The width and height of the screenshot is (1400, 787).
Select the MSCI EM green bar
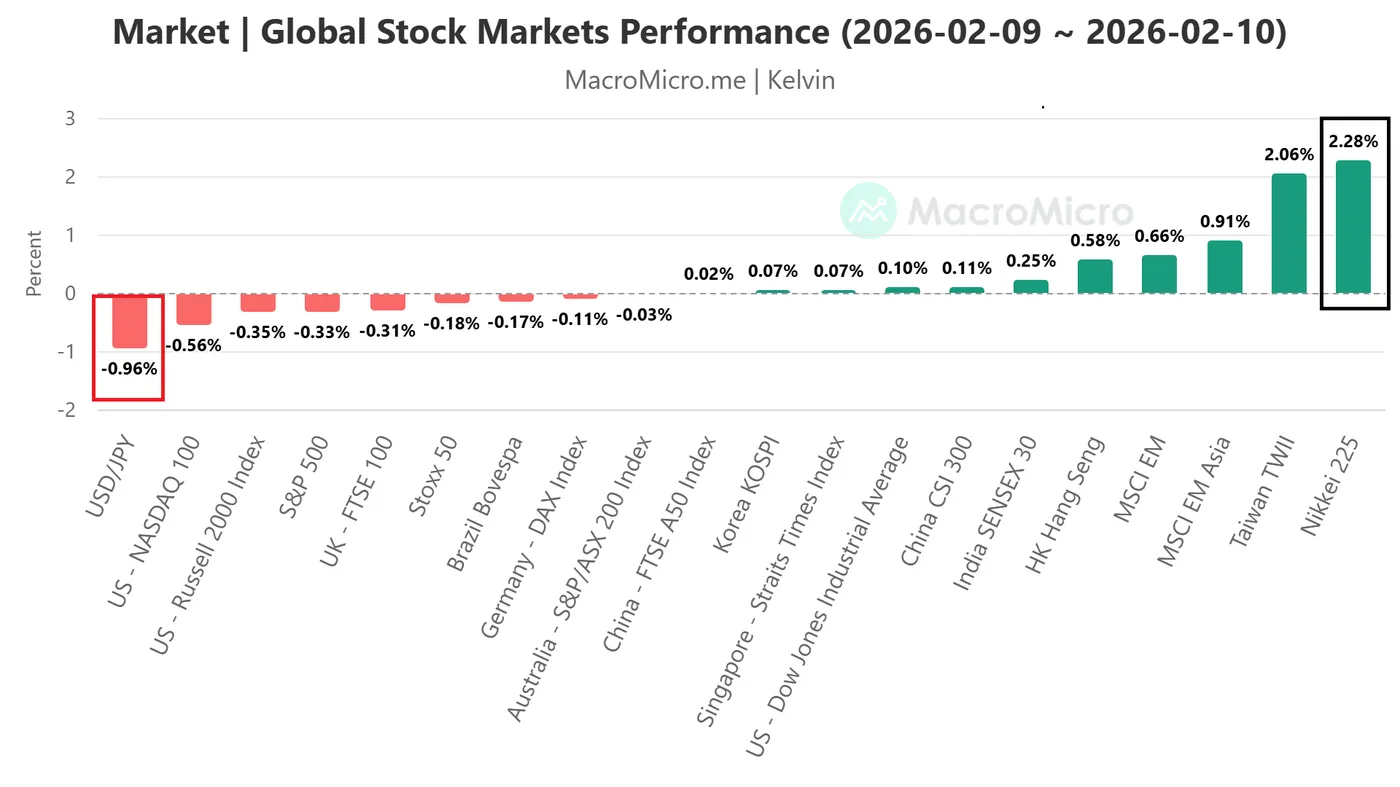1159,274
